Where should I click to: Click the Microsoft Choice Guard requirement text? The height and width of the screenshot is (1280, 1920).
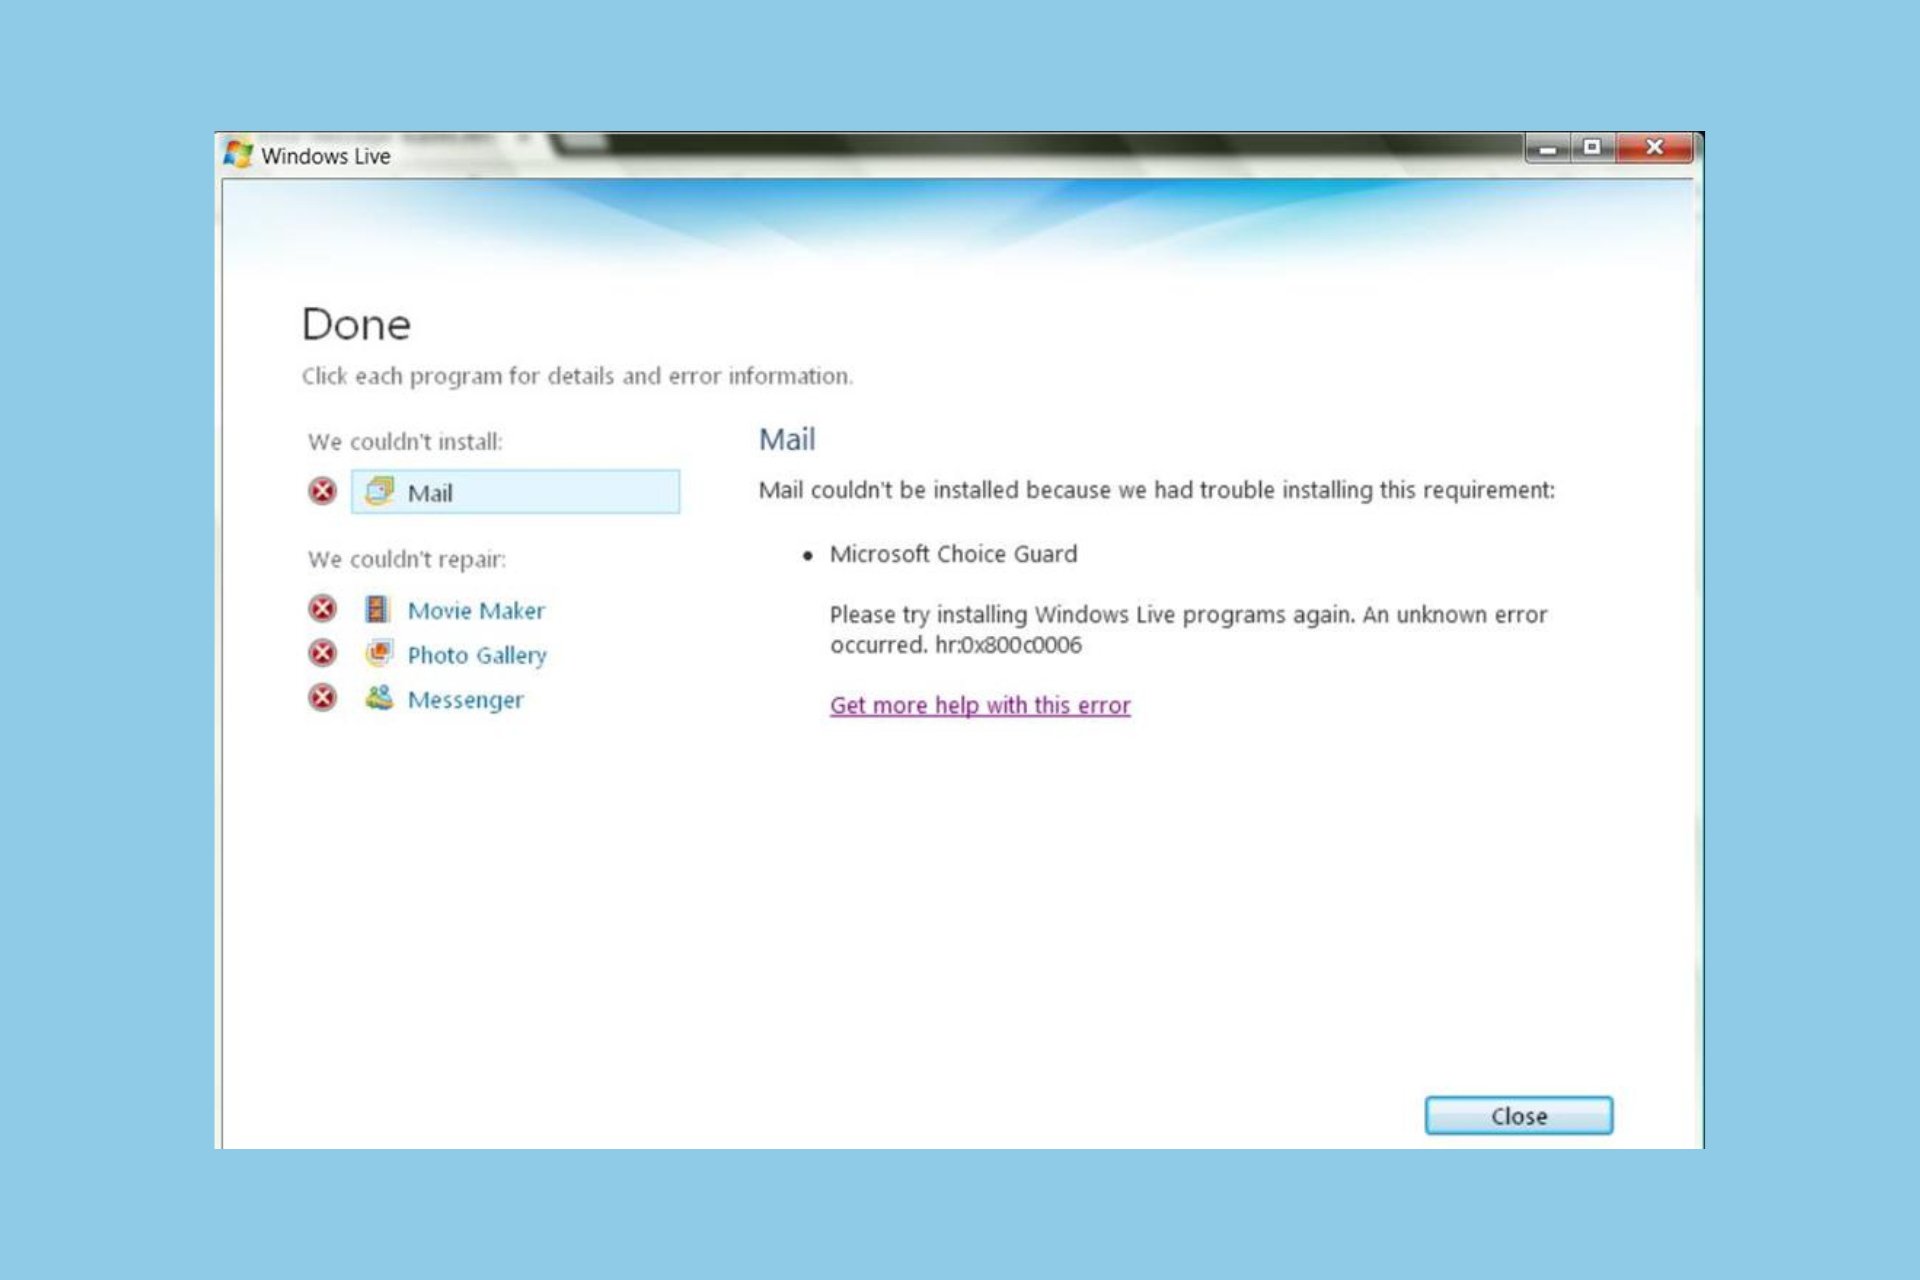pos(953,554)
